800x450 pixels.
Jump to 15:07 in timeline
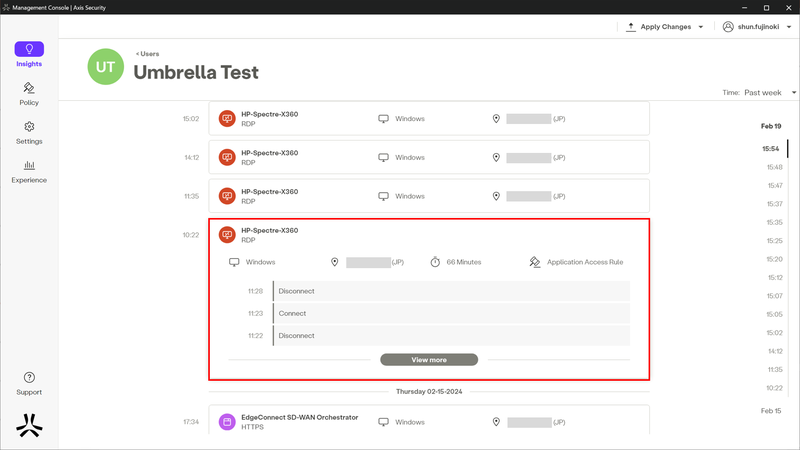[774, 296]
